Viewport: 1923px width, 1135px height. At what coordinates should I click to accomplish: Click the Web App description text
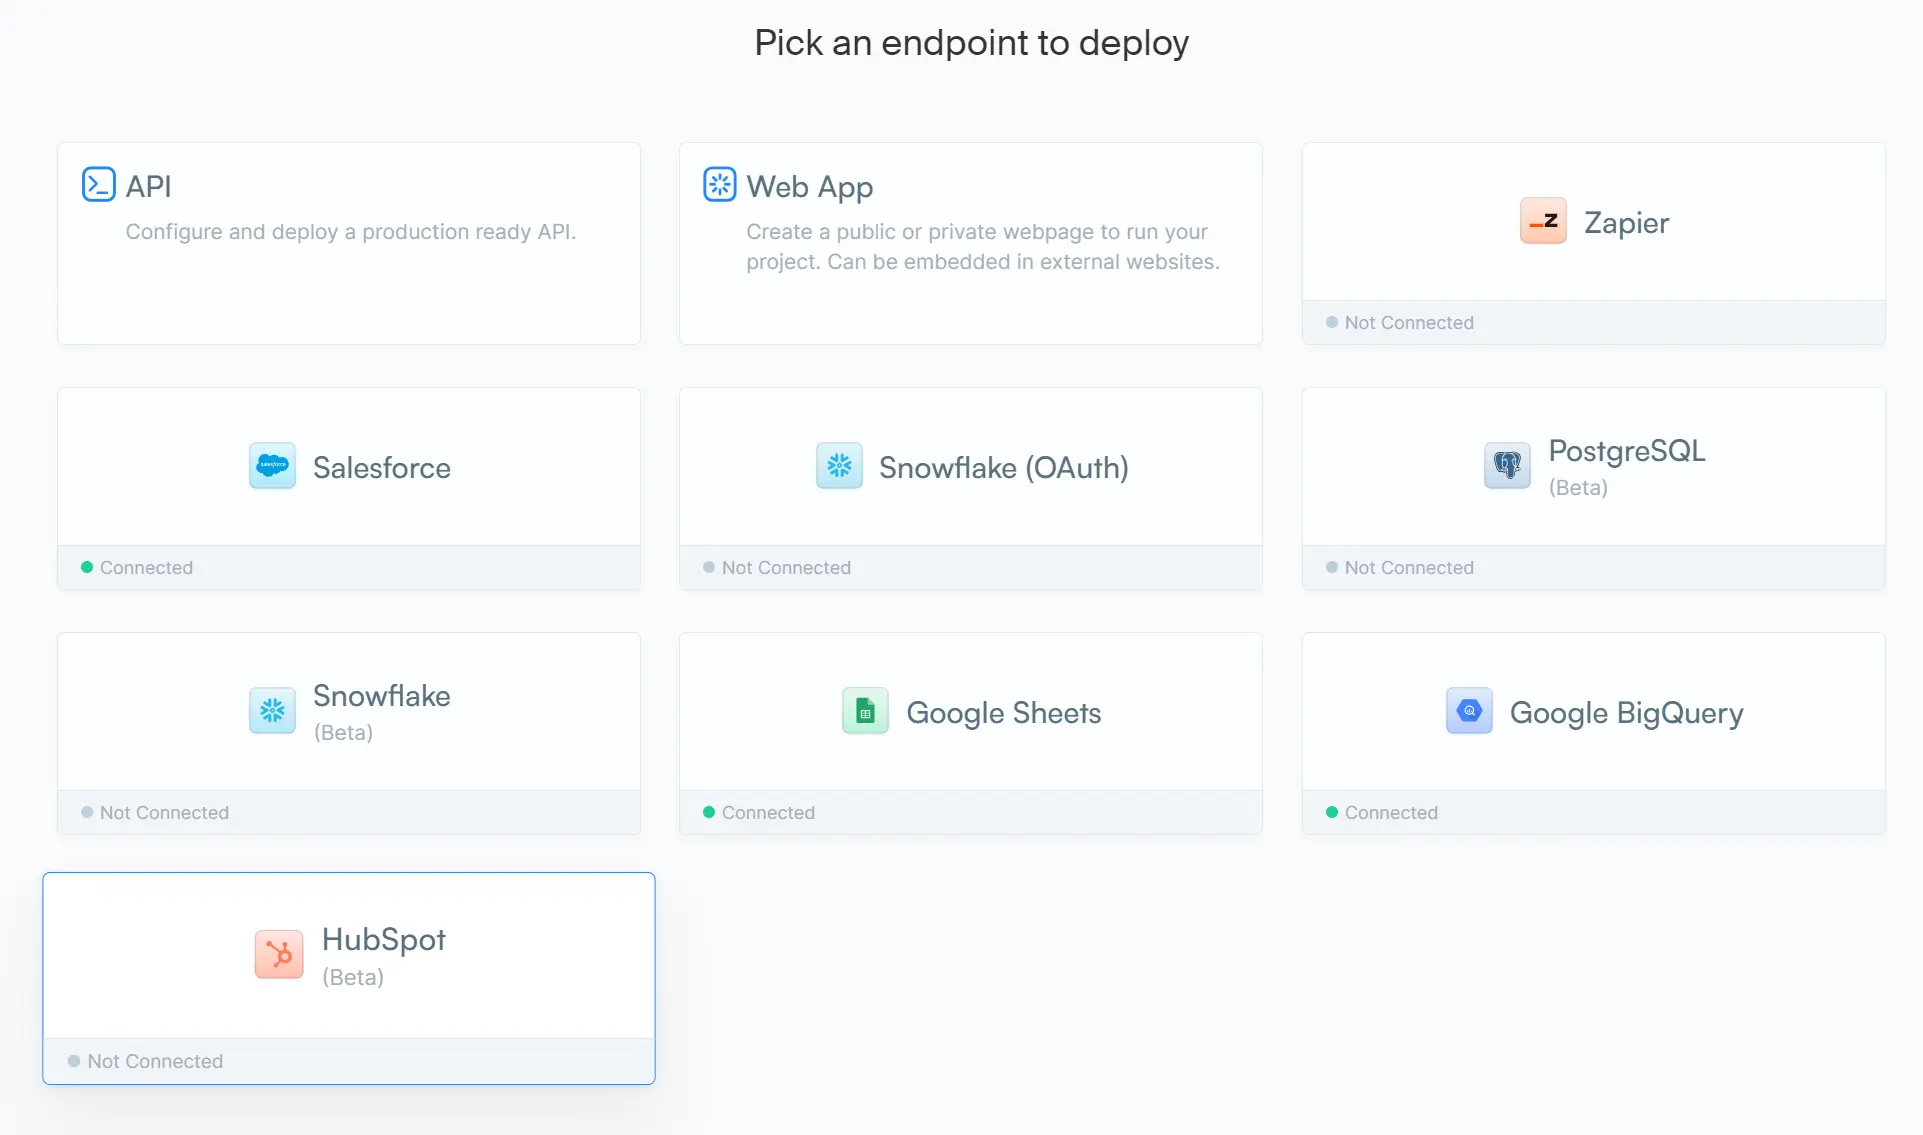(982, 247)
